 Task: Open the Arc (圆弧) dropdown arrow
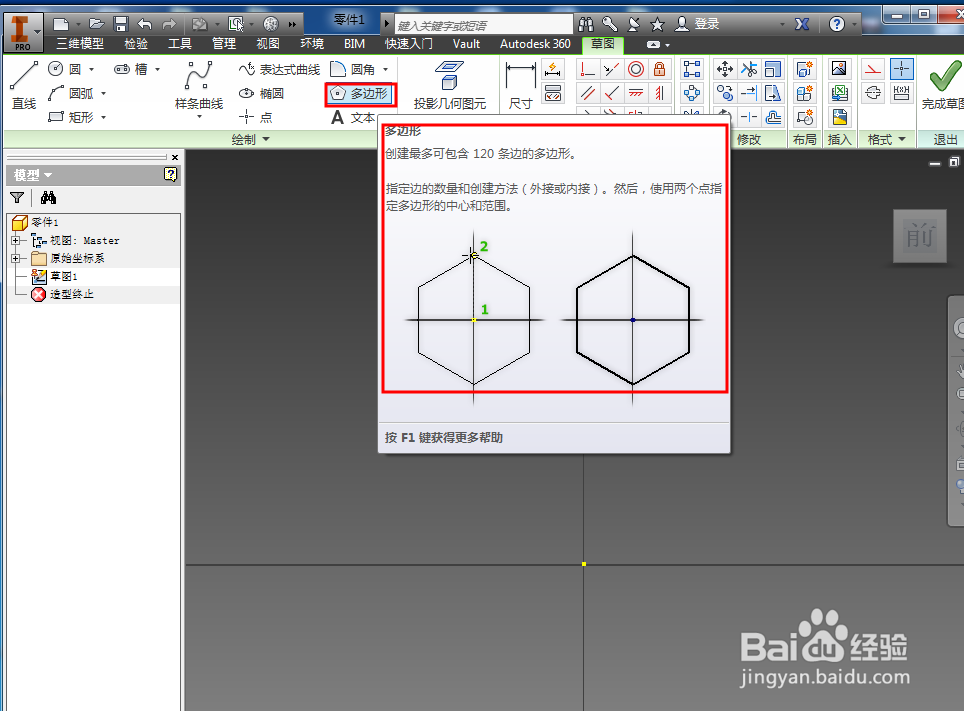[103, 93]
